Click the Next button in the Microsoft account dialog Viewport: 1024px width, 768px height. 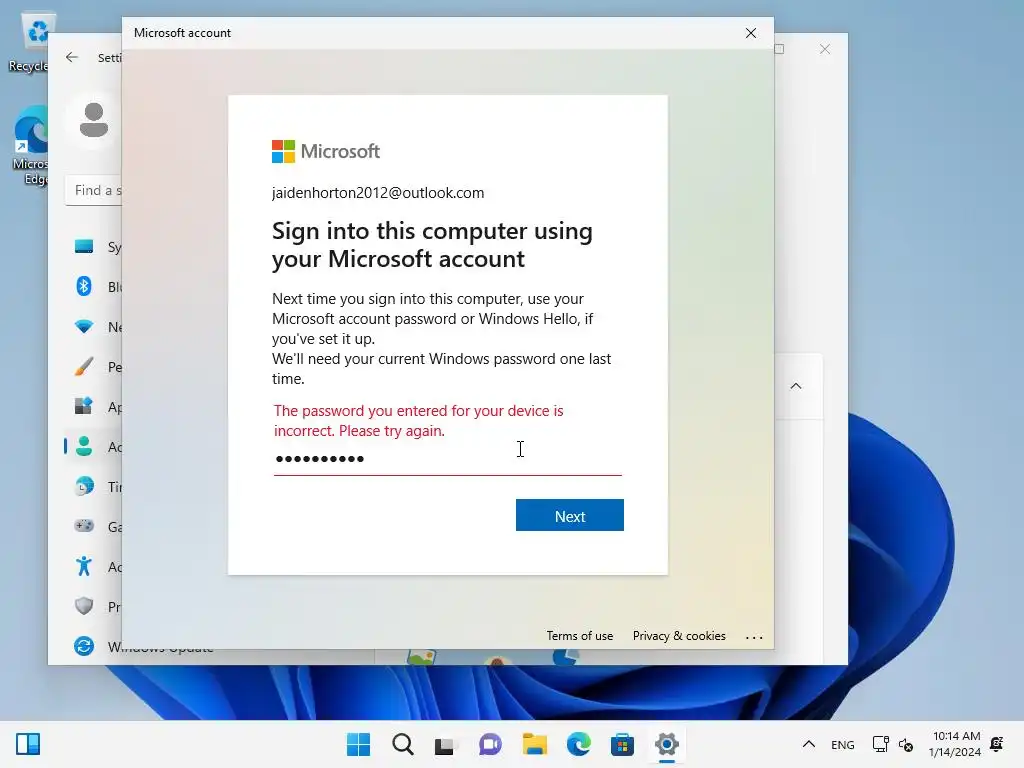click(569, 515)
